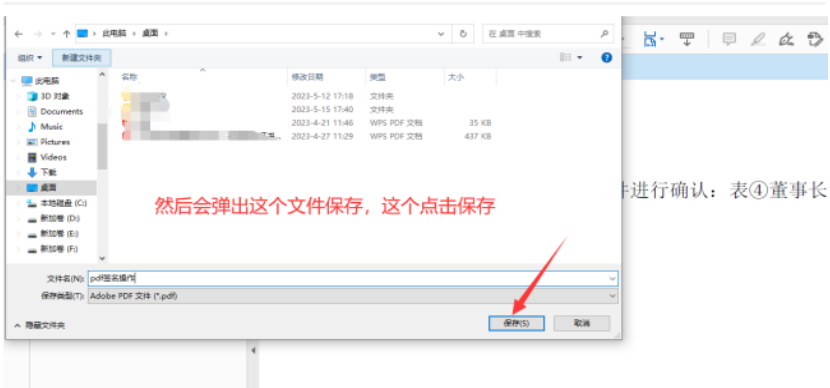Open the 组织 menu
830x388 pixels.
[x=30, y=58]
